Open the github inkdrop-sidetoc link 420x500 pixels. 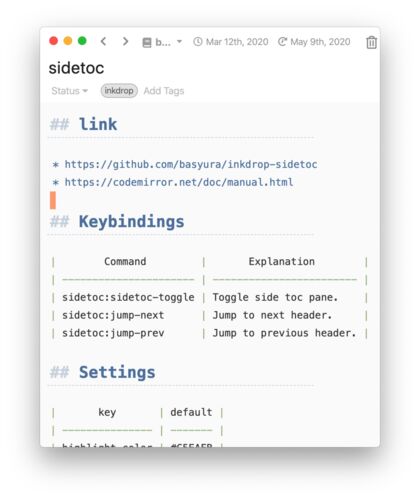point(191,164)
